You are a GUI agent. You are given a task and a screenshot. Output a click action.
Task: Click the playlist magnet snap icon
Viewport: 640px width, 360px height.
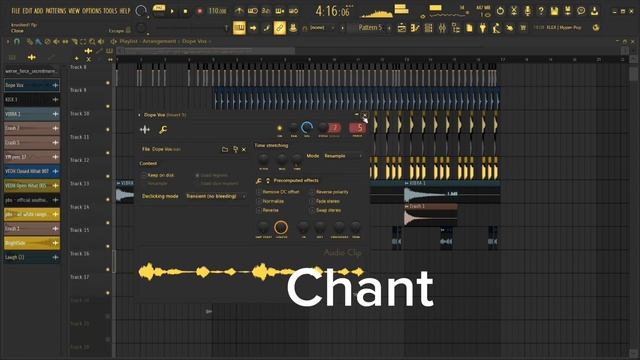coord(17,41)
